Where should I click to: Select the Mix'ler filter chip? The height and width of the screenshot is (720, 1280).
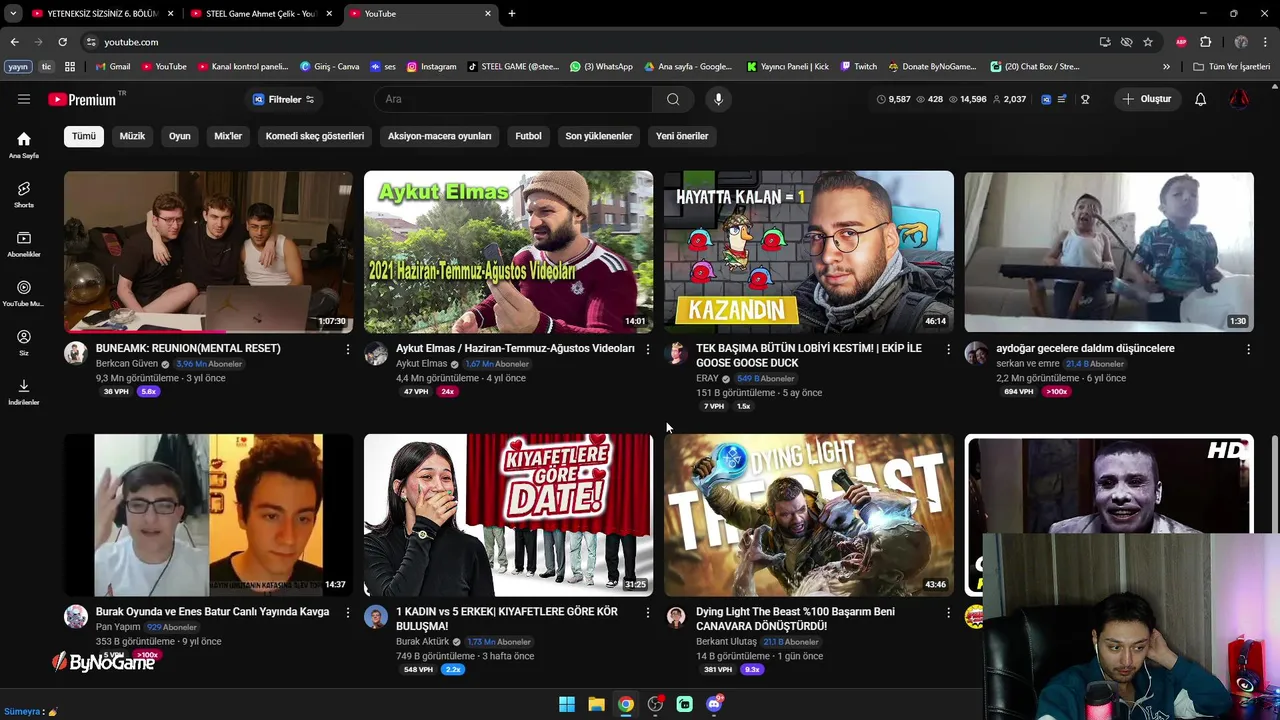[x=228, y=136]
